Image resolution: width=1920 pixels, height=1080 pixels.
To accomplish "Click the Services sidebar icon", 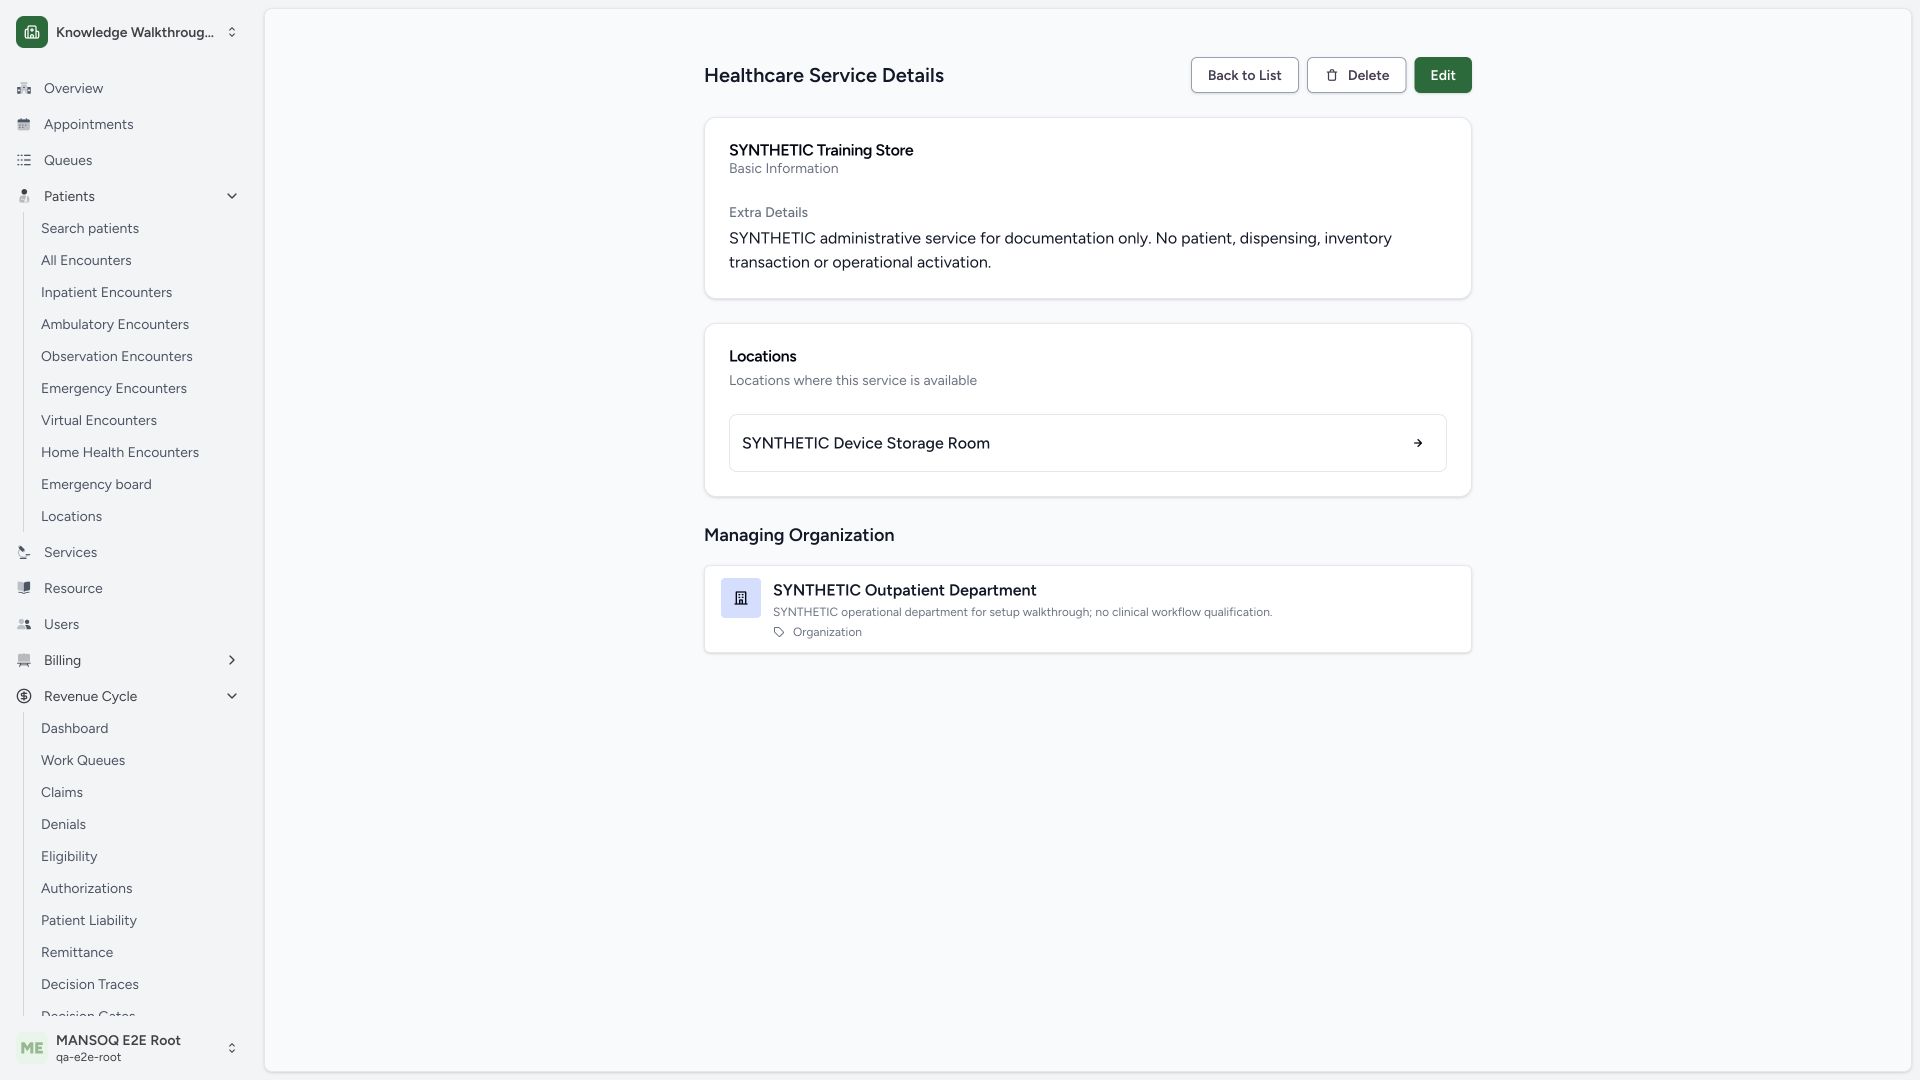I will (24, 552).
